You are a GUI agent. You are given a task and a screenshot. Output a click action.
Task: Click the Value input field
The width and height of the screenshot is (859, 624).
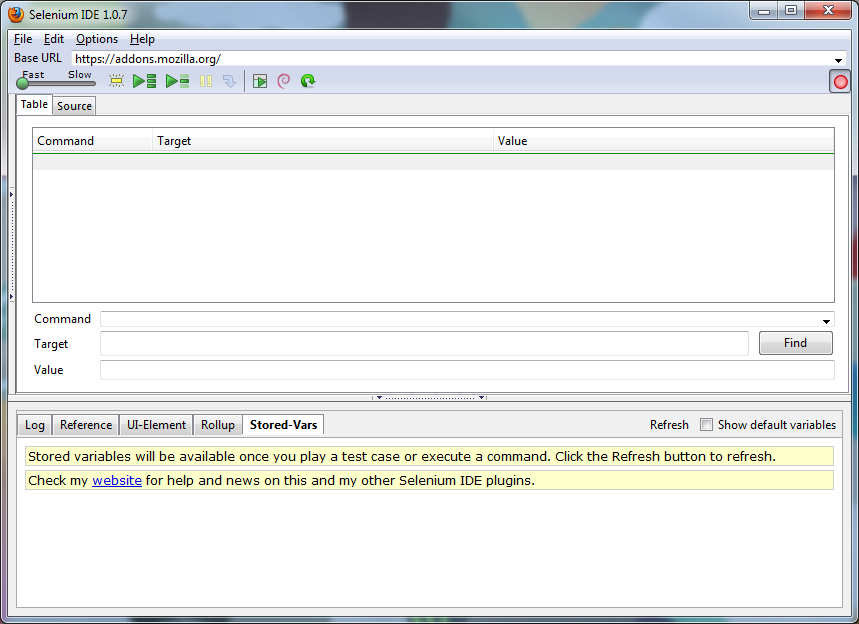tap(467, 370)
